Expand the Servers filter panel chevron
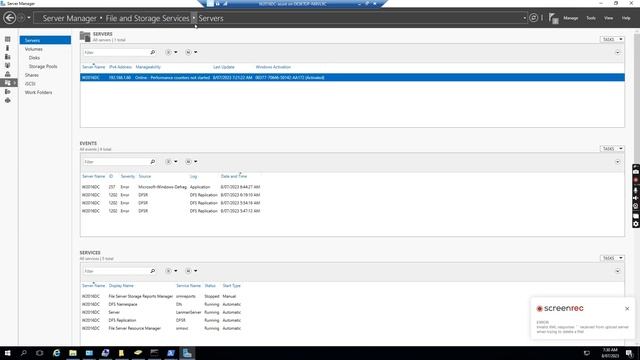Screen dimensions: 640x360 [x=617, y=52]
